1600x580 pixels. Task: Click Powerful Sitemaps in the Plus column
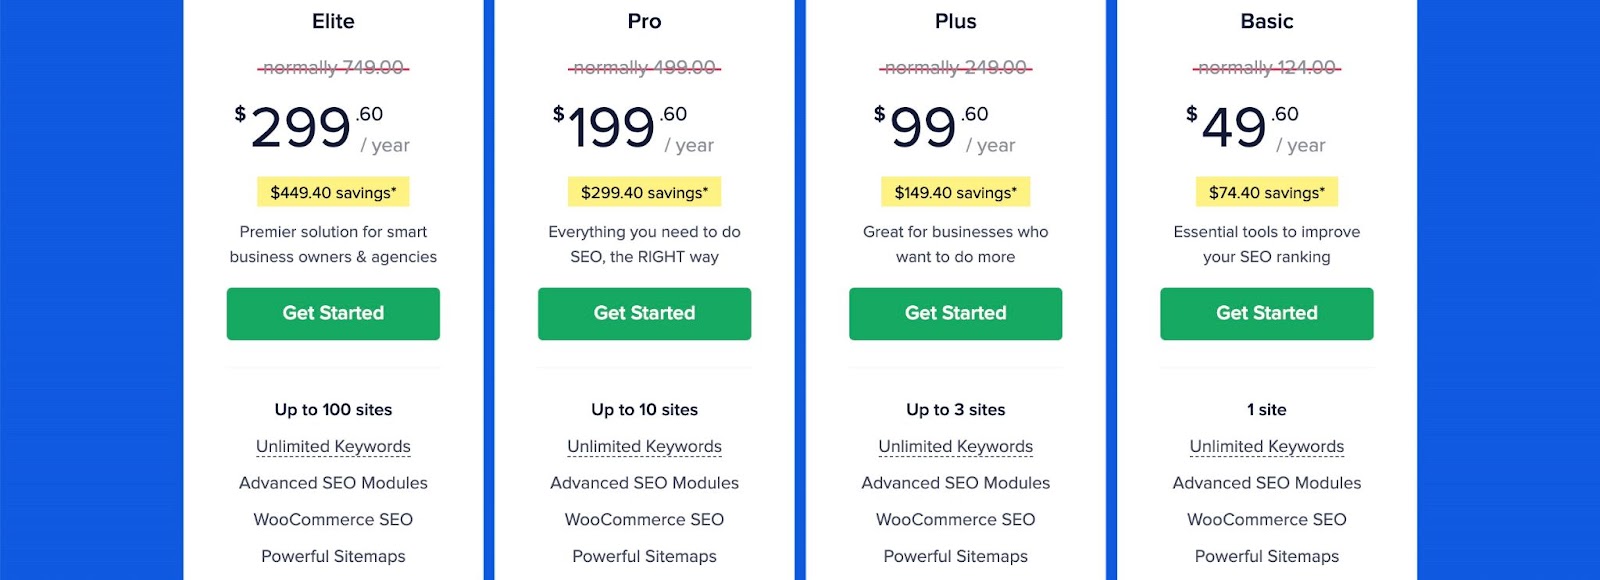coord(955,556)
